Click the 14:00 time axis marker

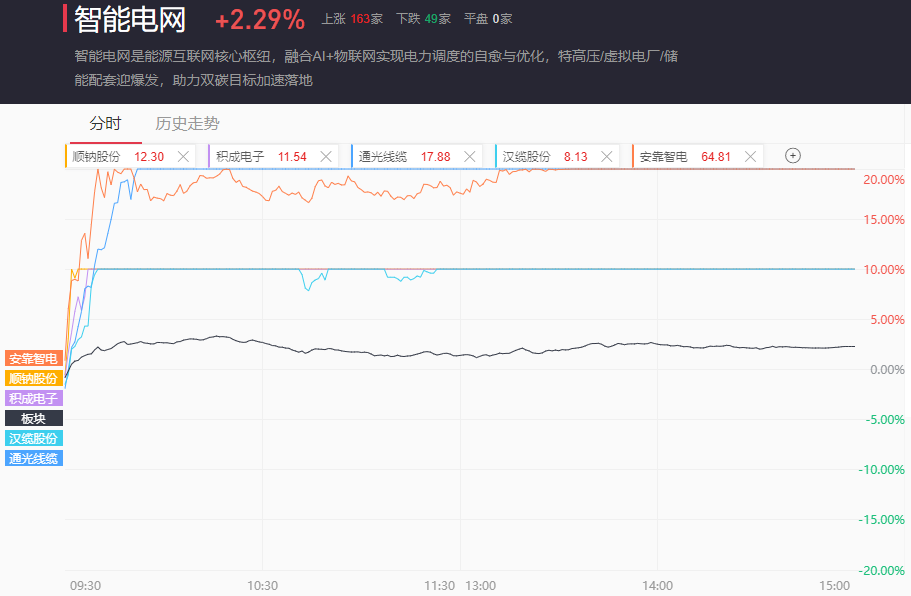pos(657,586)
